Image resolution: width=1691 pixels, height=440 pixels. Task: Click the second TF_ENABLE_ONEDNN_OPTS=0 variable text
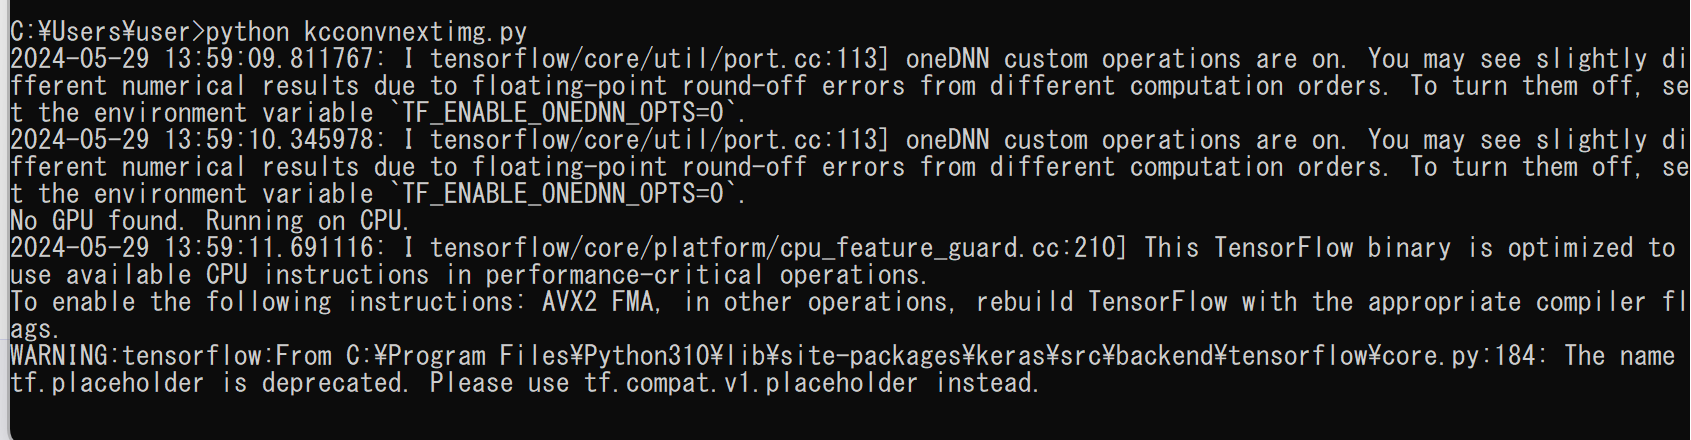[x=568, y=195]
